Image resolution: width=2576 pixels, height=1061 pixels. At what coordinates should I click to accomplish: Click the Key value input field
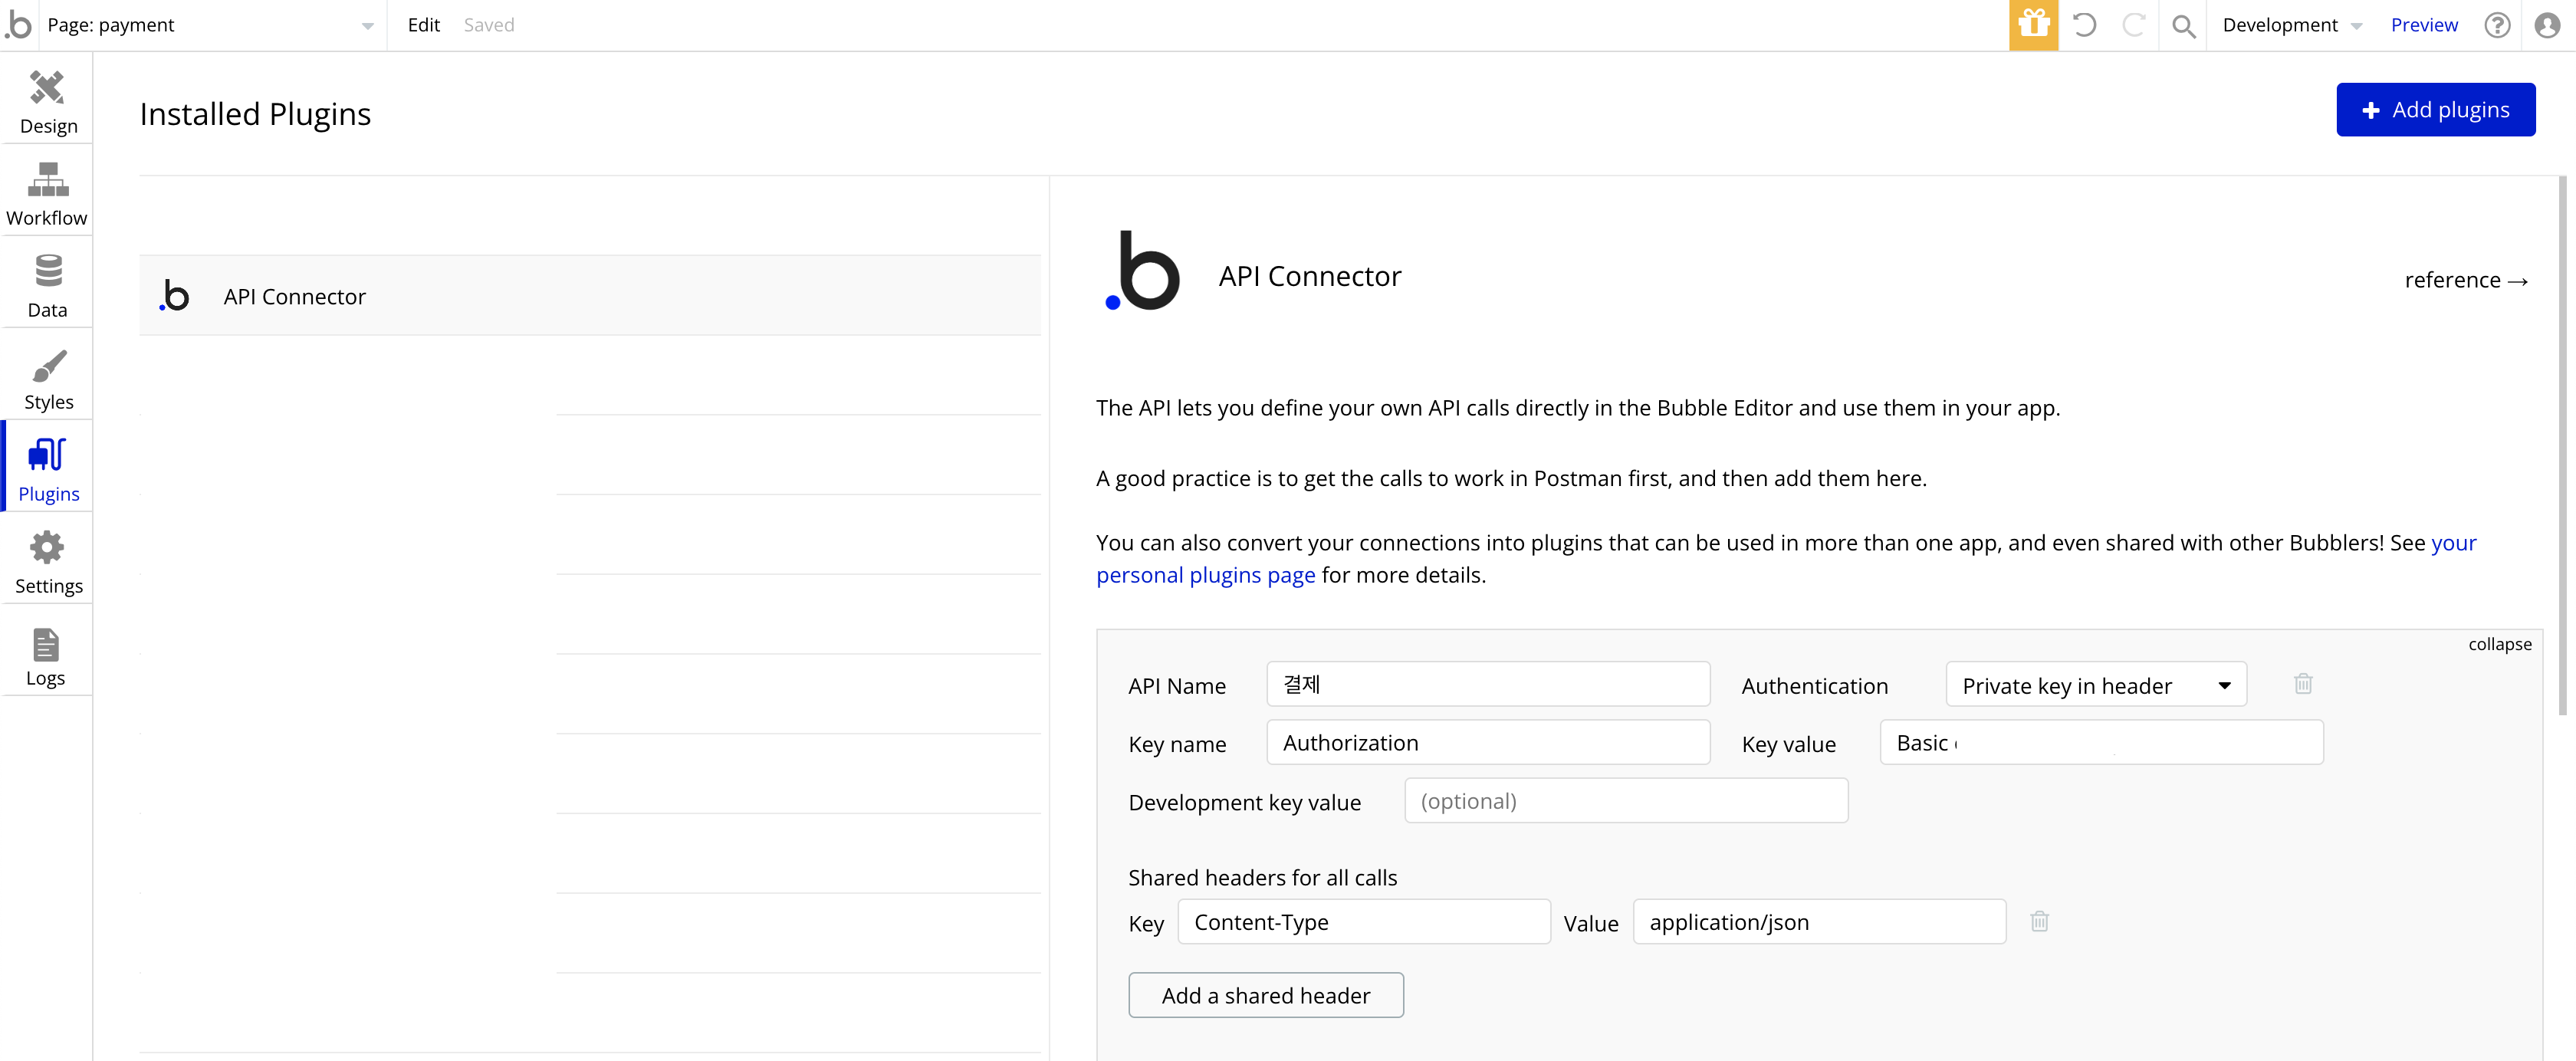pos(2101,743)
